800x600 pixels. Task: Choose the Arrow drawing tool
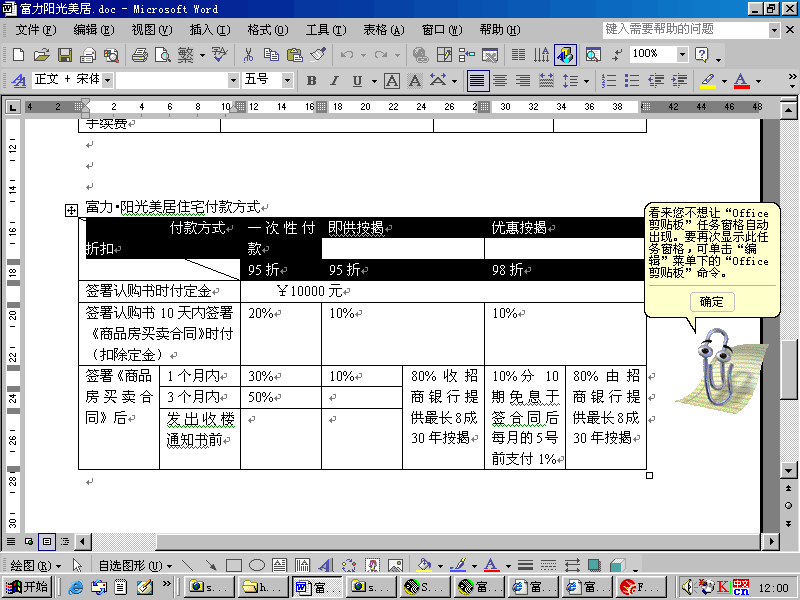pyautogui.click(x=210, y=565)
